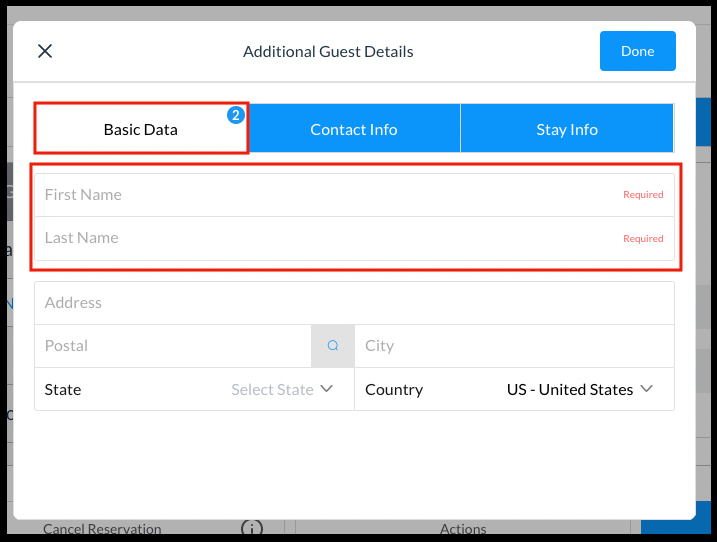Open the Contact Info tab

pos(353,129)
